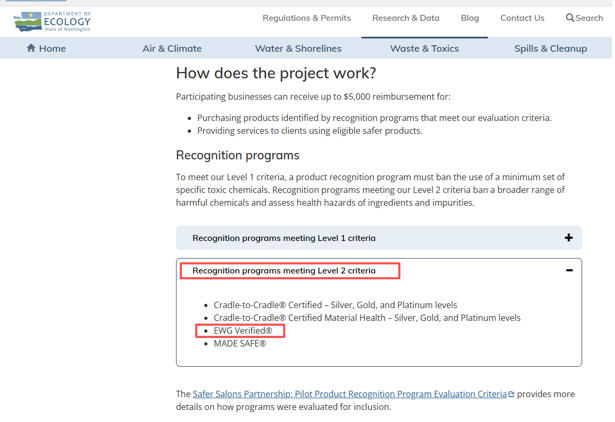This screenshot has height=422, width=615.
Task: Click the Search label in the header
Action: [x=589, y=18]
